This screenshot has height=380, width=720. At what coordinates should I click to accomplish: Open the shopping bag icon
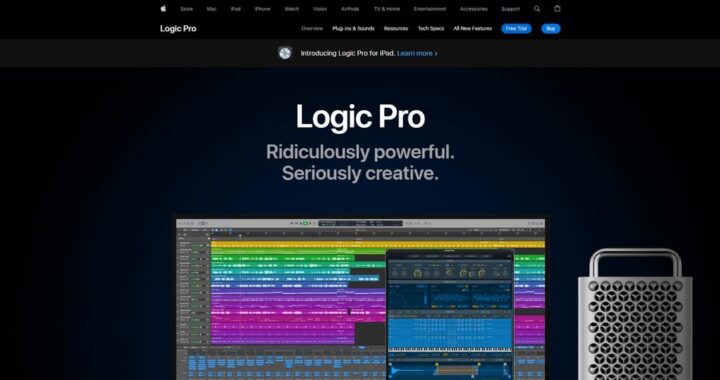(557, 8)
